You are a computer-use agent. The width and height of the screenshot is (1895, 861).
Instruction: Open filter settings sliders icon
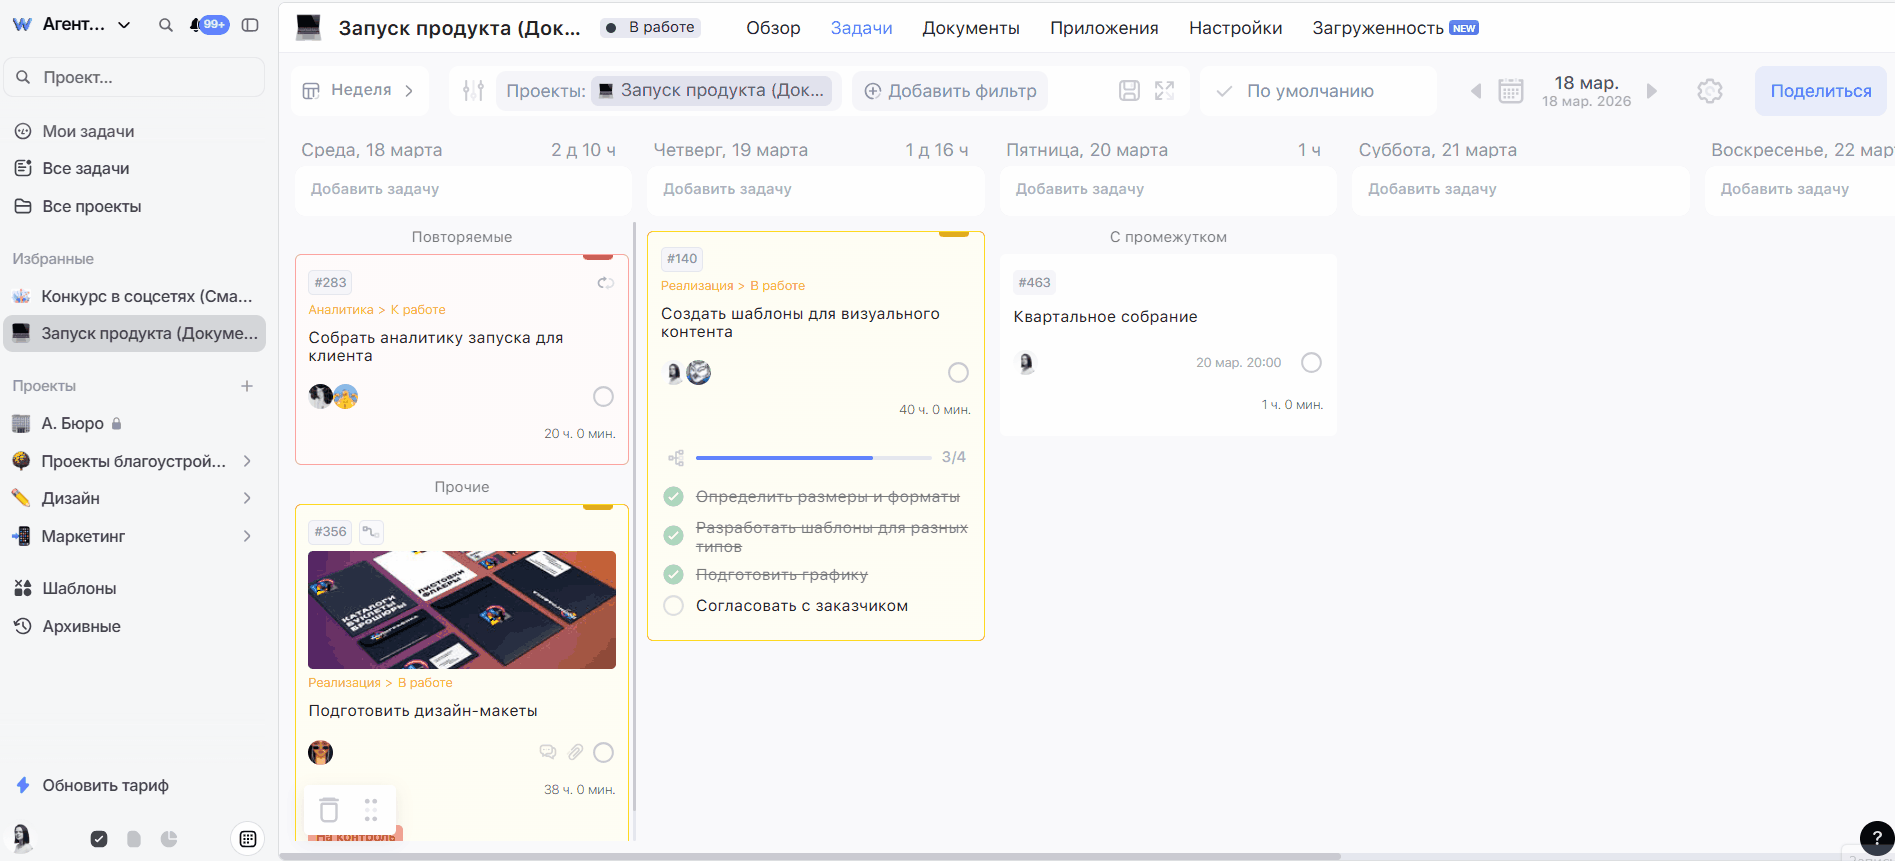pos(473,91)
